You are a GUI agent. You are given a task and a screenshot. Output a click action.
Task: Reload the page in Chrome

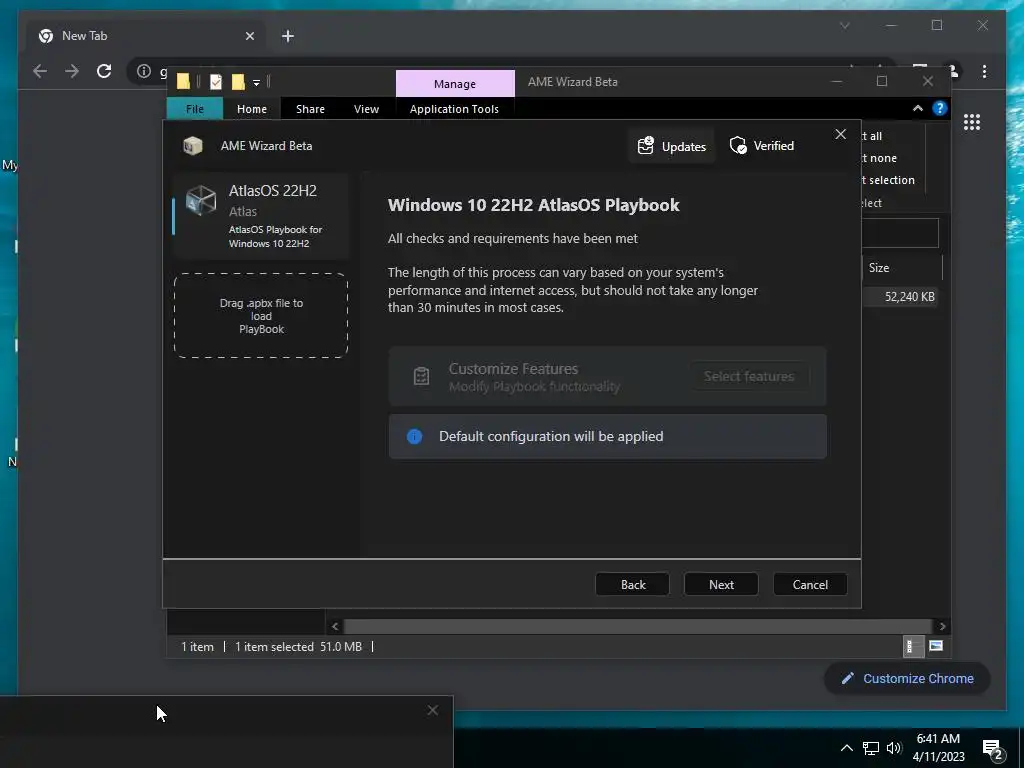pos(104,71)
